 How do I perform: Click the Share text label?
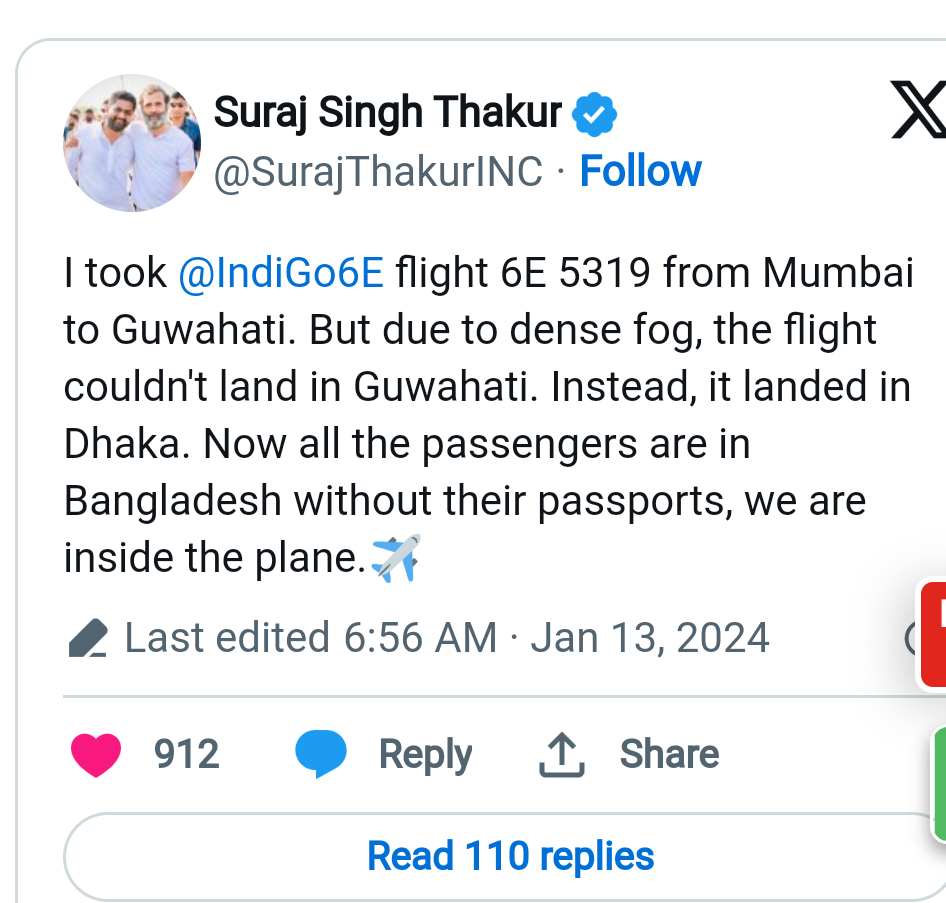click(x=669, y=754)
